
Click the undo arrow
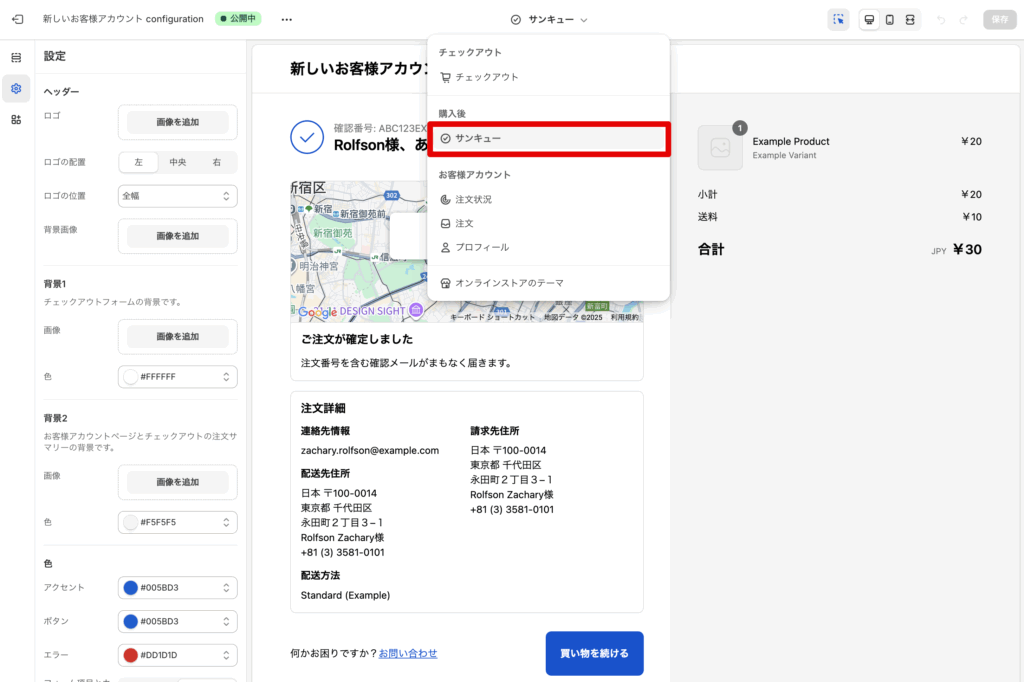941,20
